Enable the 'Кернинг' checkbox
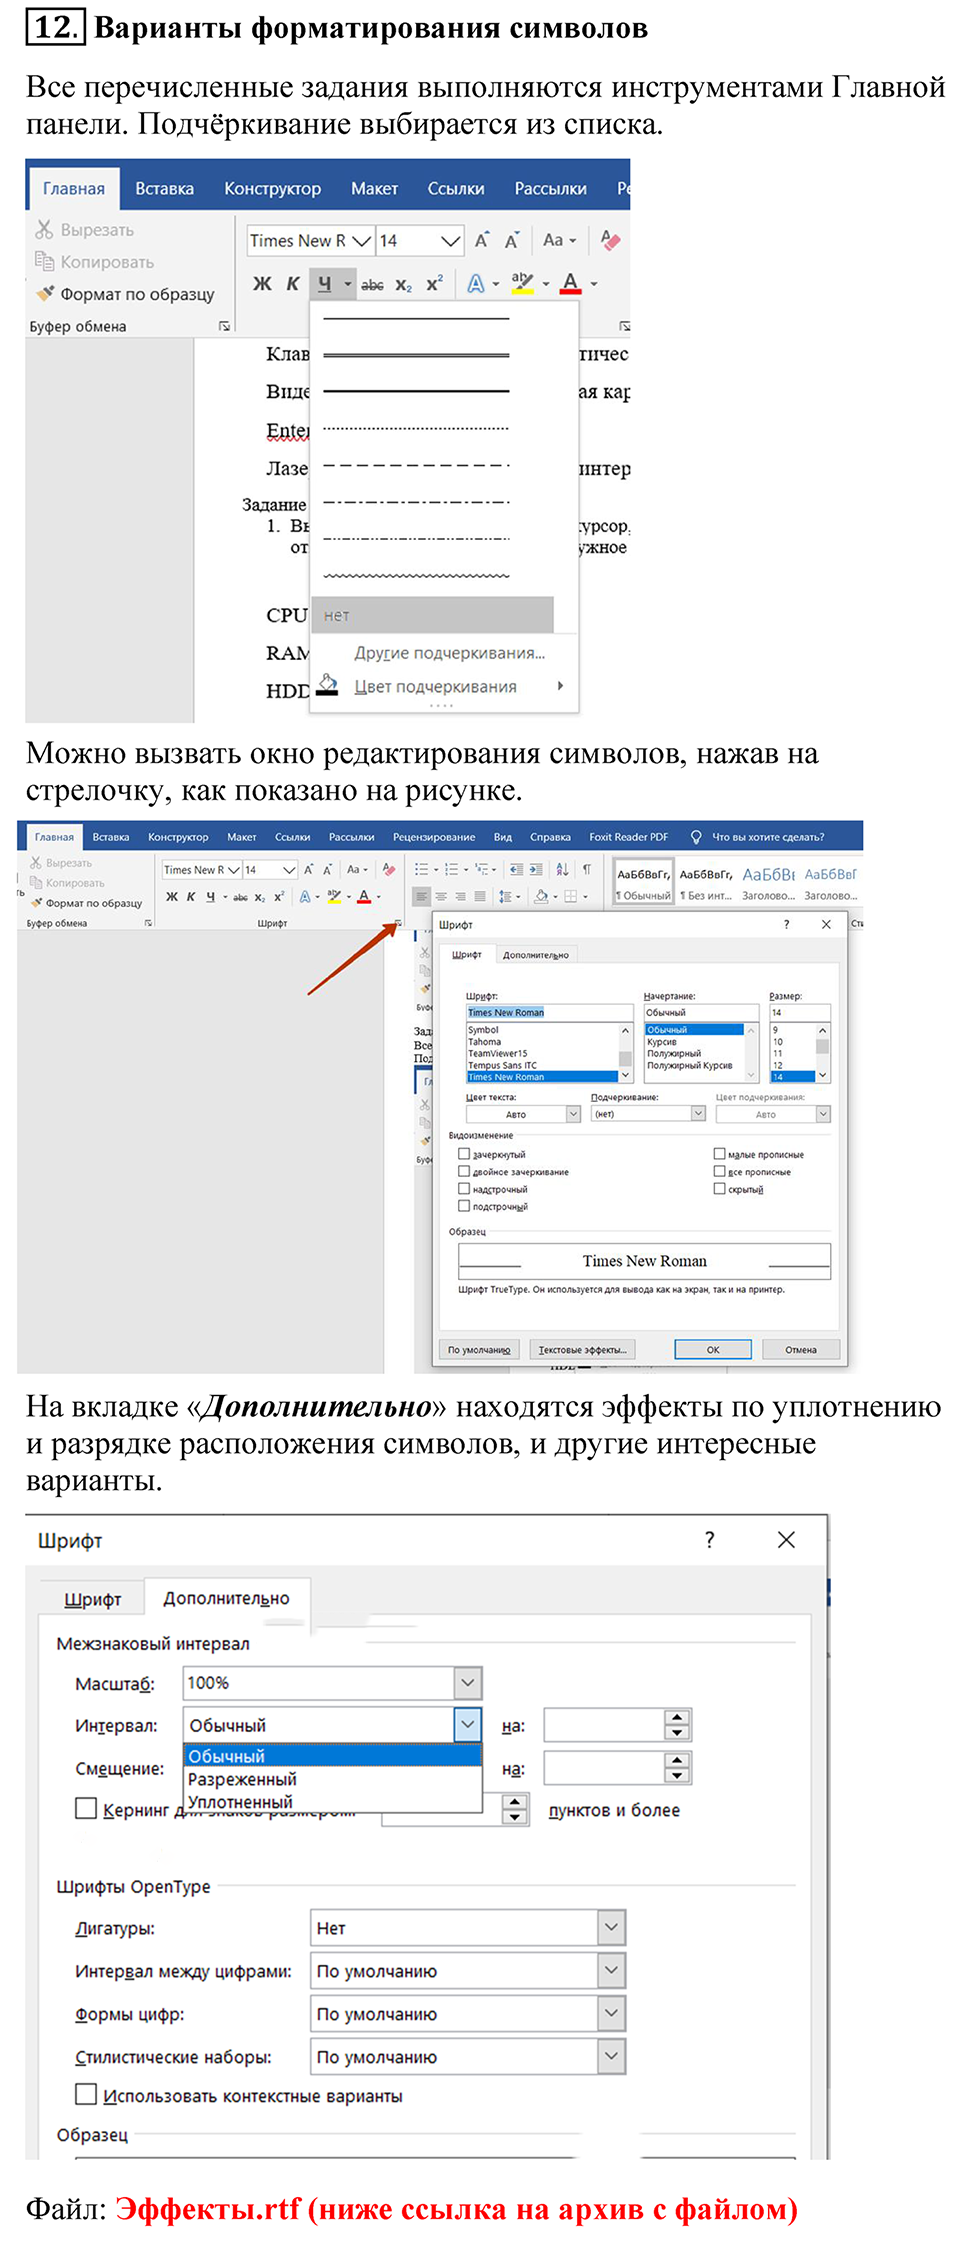 tap(87, 1808)
